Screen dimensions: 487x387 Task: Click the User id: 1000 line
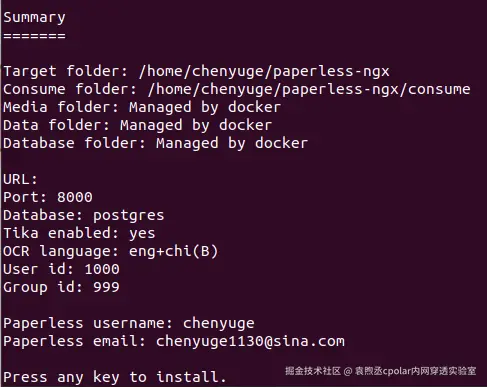(x=61, y=269)
